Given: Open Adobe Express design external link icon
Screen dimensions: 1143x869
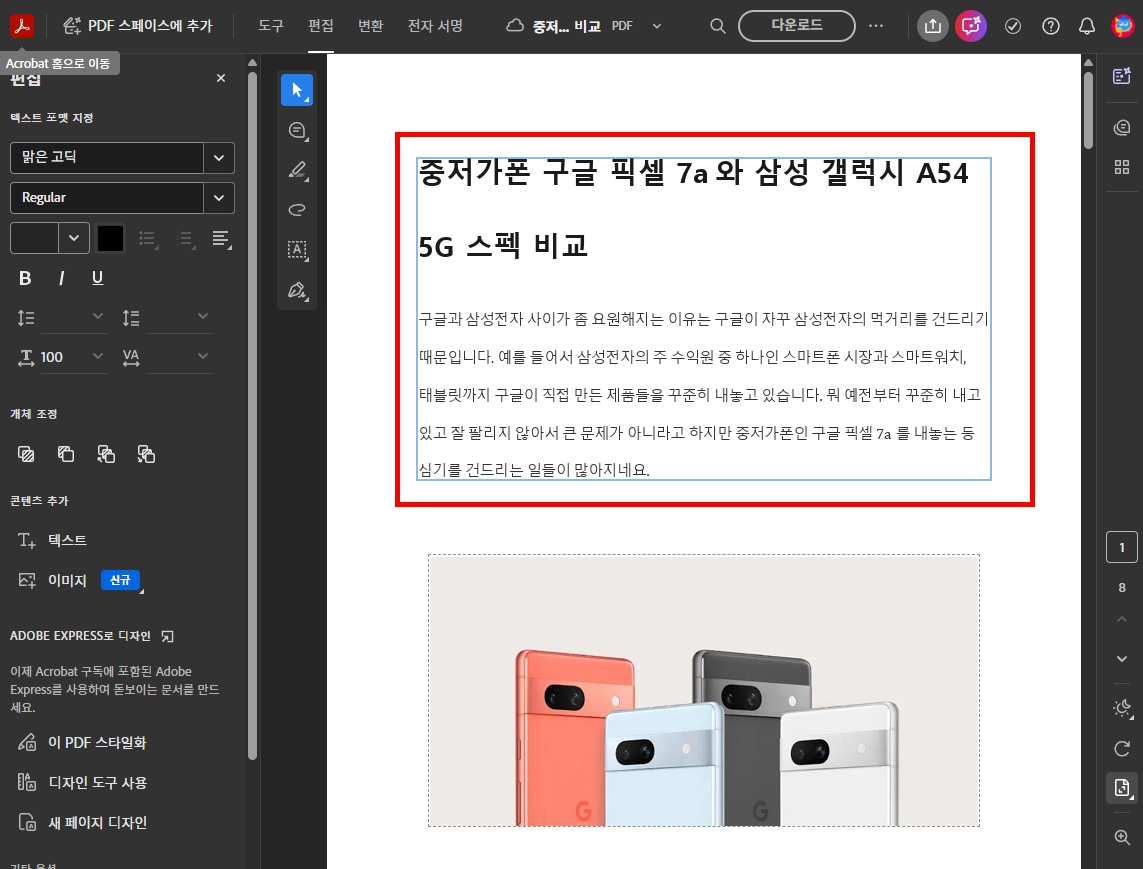Looking at the screenshot, I should click(167, 636).
